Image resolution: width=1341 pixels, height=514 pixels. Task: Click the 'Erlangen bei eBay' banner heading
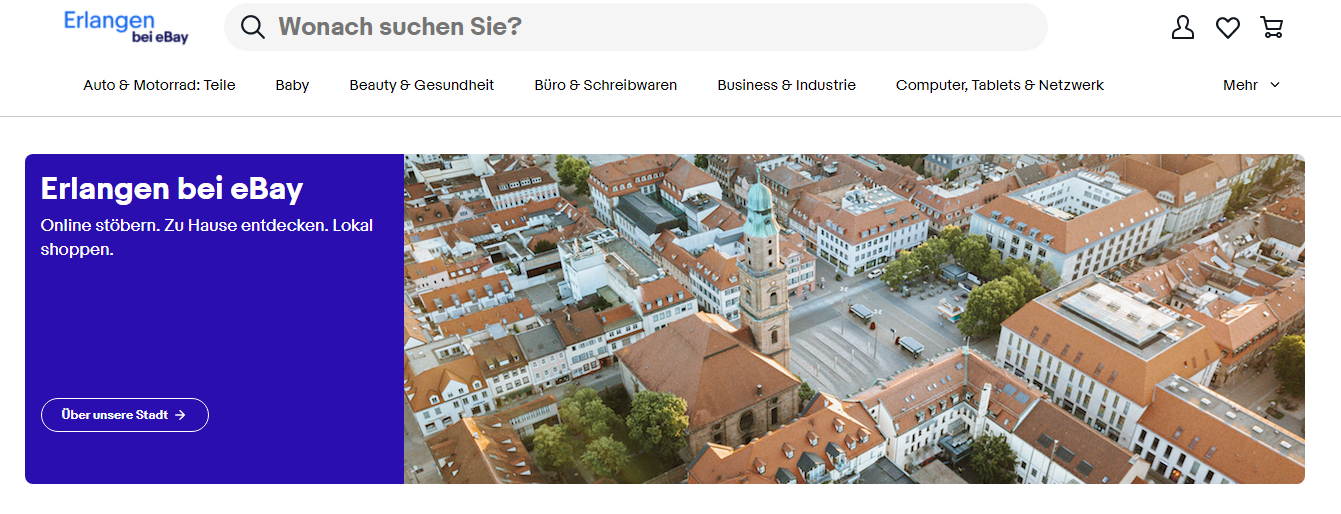(171, 188)
